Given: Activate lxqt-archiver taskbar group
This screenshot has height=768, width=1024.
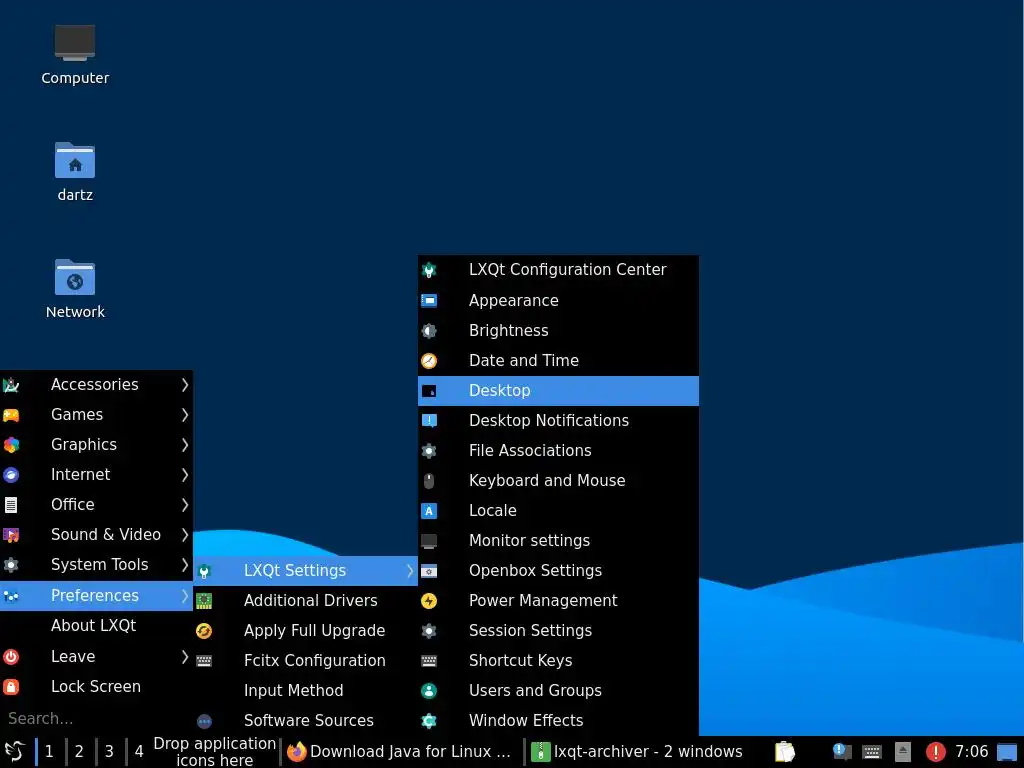Looking at the screenshot, I should coord(637,752).
